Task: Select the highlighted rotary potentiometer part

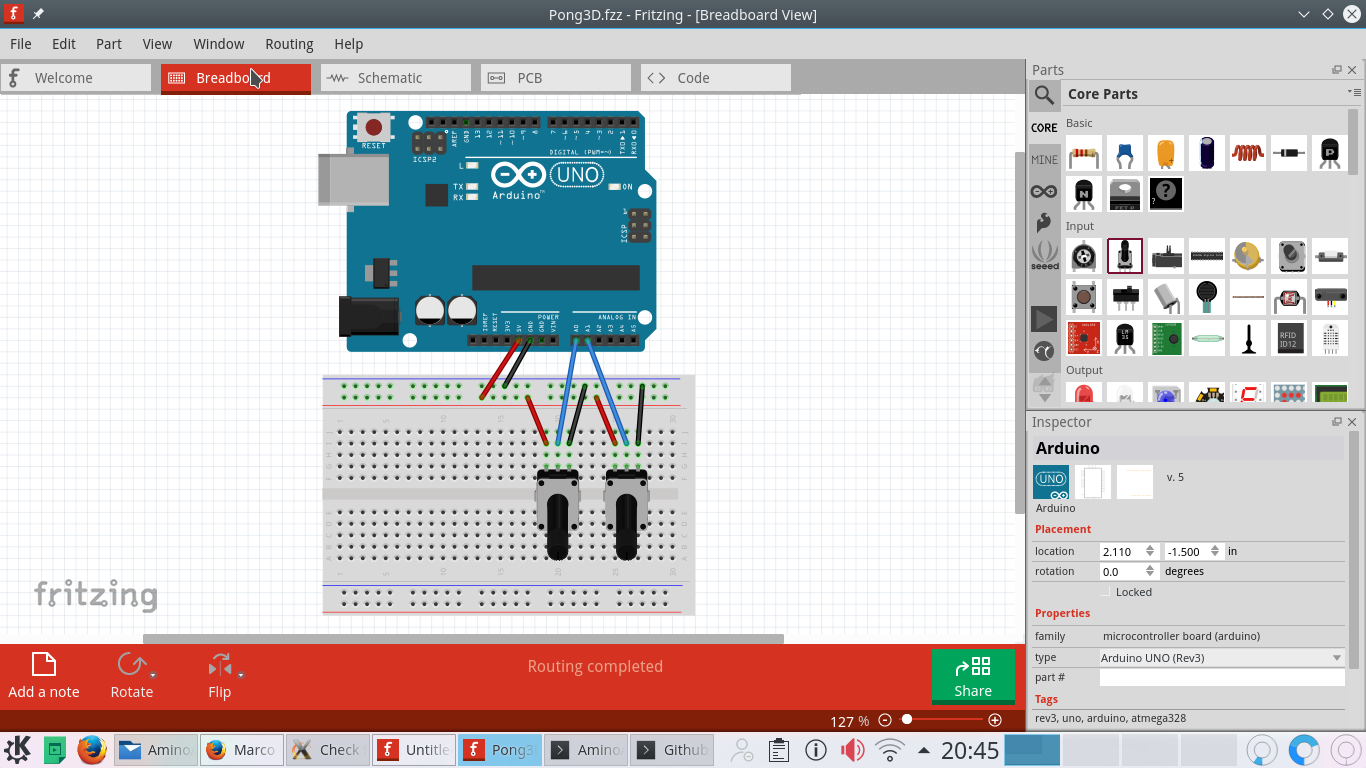Action: click(x=1125, y=256)
